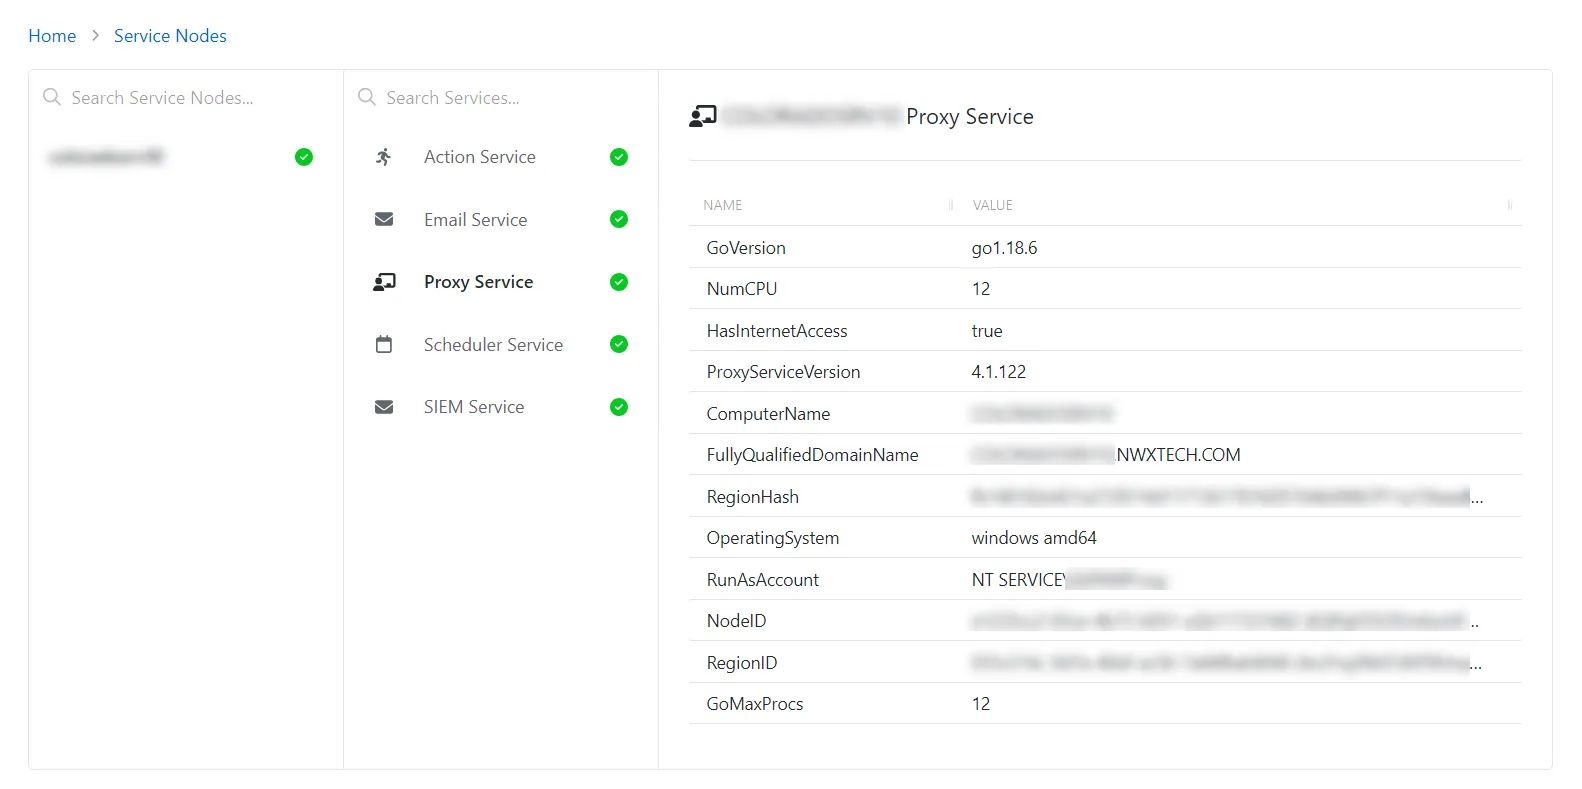Click the NodeID row name
This screenshot has height=789, width=1582.
pyautogui.click(x=736, y=621)
